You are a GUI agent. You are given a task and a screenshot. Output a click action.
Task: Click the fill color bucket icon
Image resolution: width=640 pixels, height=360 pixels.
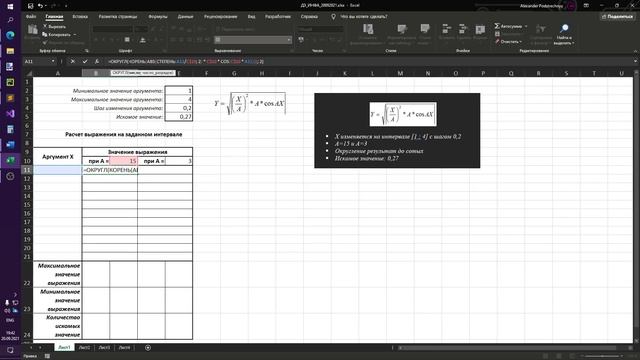coord(142,40)
